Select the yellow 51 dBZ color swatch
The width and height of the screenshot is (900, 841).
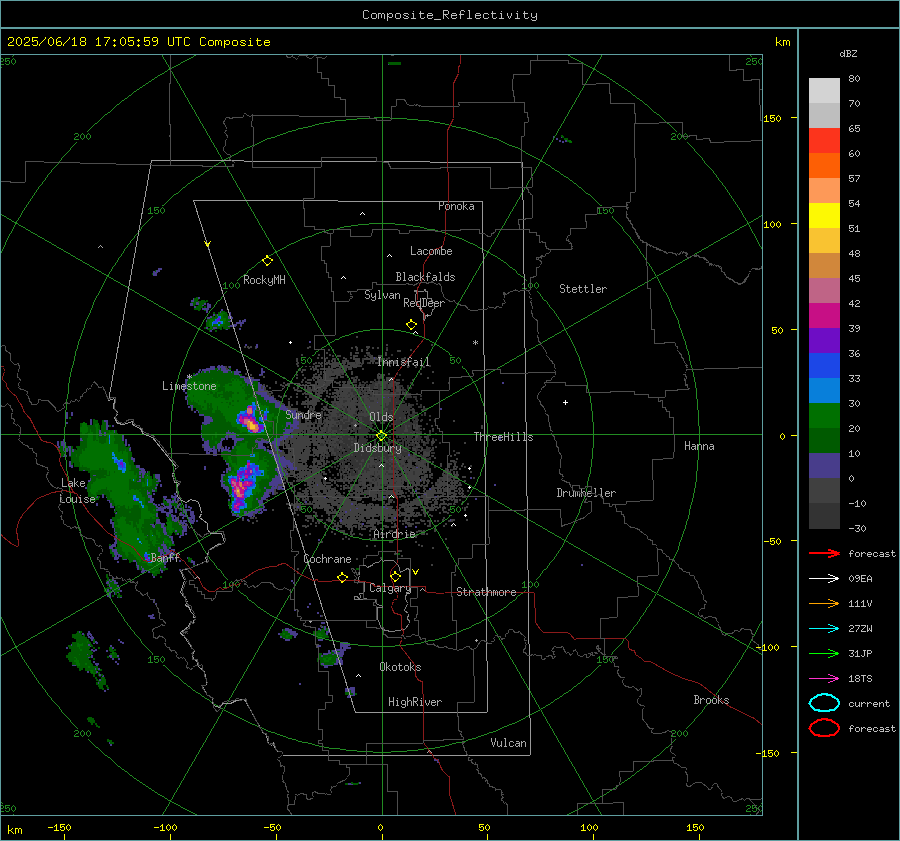(x=824, y=215)
